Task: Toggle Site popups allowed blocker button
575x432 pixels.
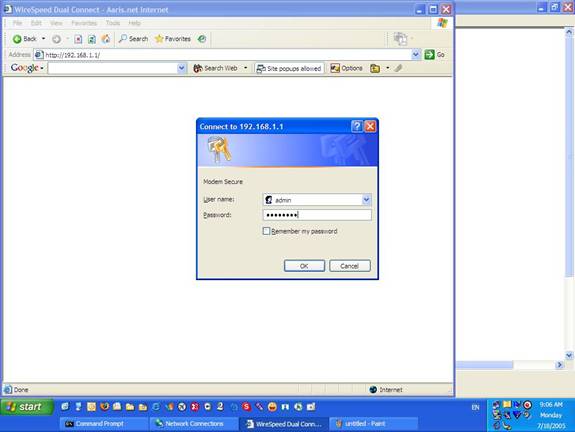Action: pos(289,69)
